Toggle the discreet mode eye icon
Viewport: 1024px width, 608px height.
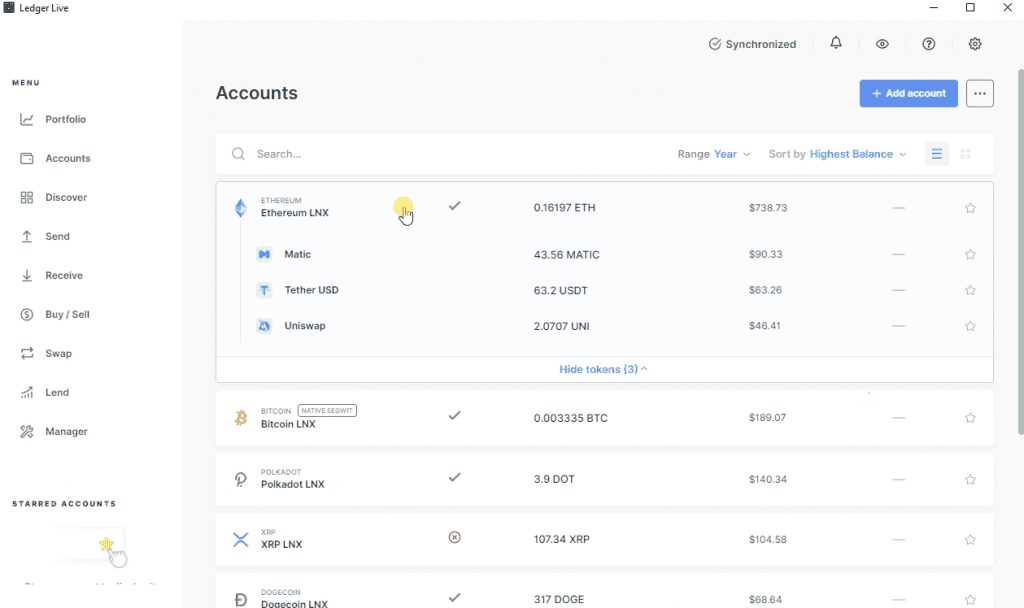[x=882, y=44]
